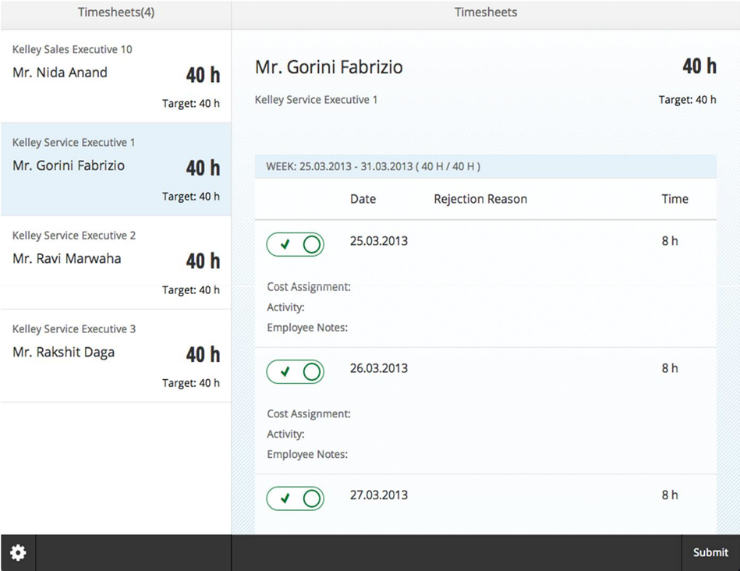This screenshot has height=571, width=740.
Task: Select Mr. Gorini Fabrizio in the list
Action: pos(116,169)
